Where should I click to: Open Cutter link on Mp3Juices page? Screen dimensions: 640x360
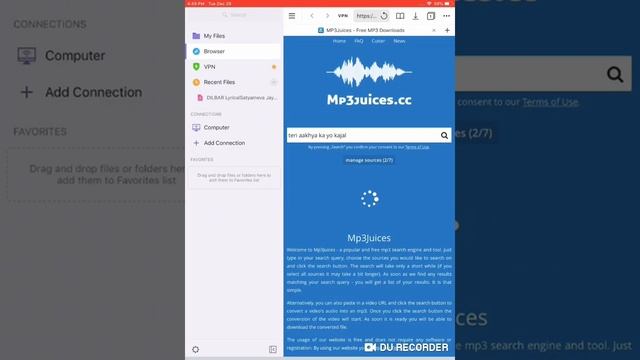(378, 41)
